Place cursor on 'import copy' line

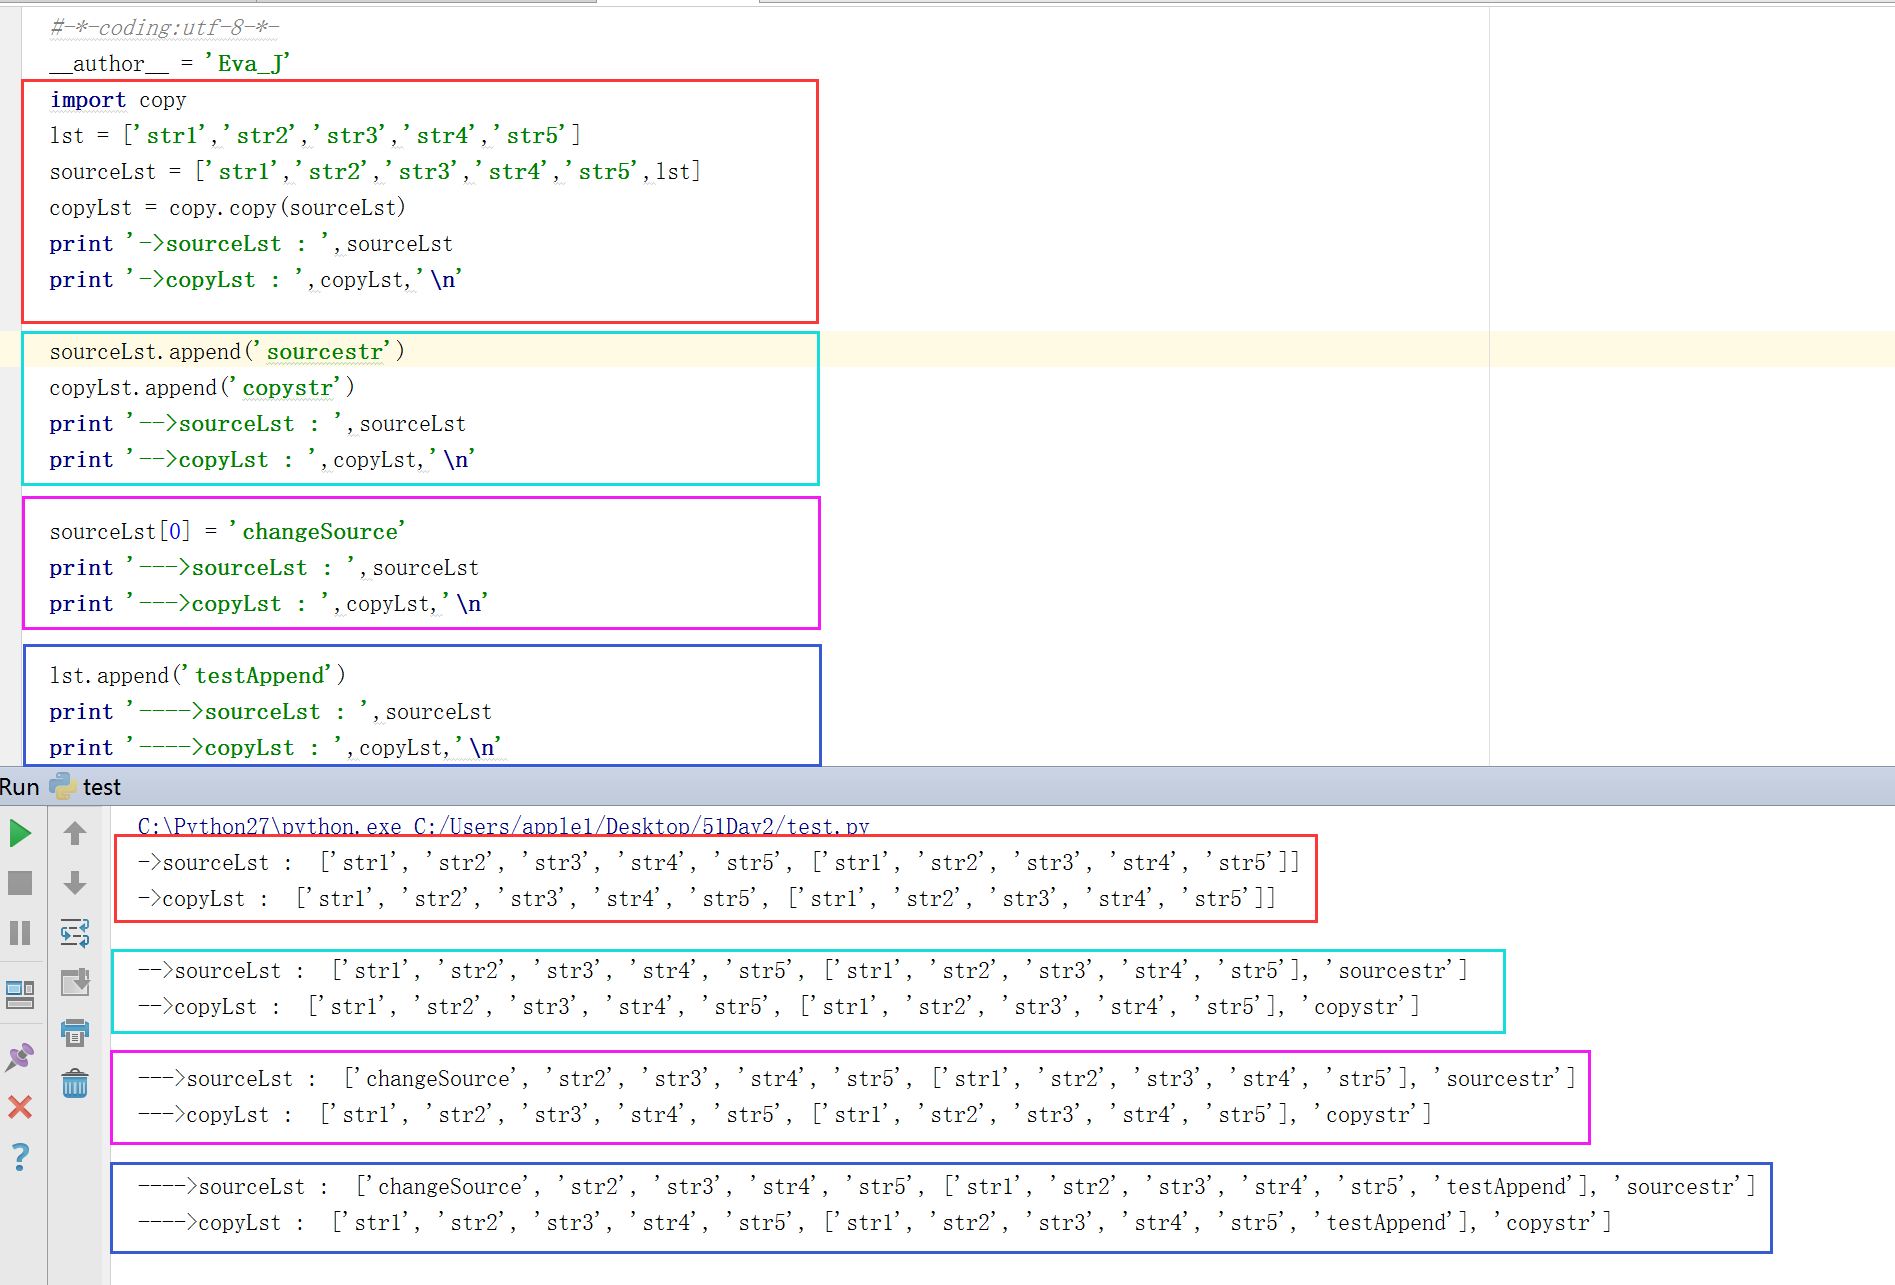[x=118, y=100]
